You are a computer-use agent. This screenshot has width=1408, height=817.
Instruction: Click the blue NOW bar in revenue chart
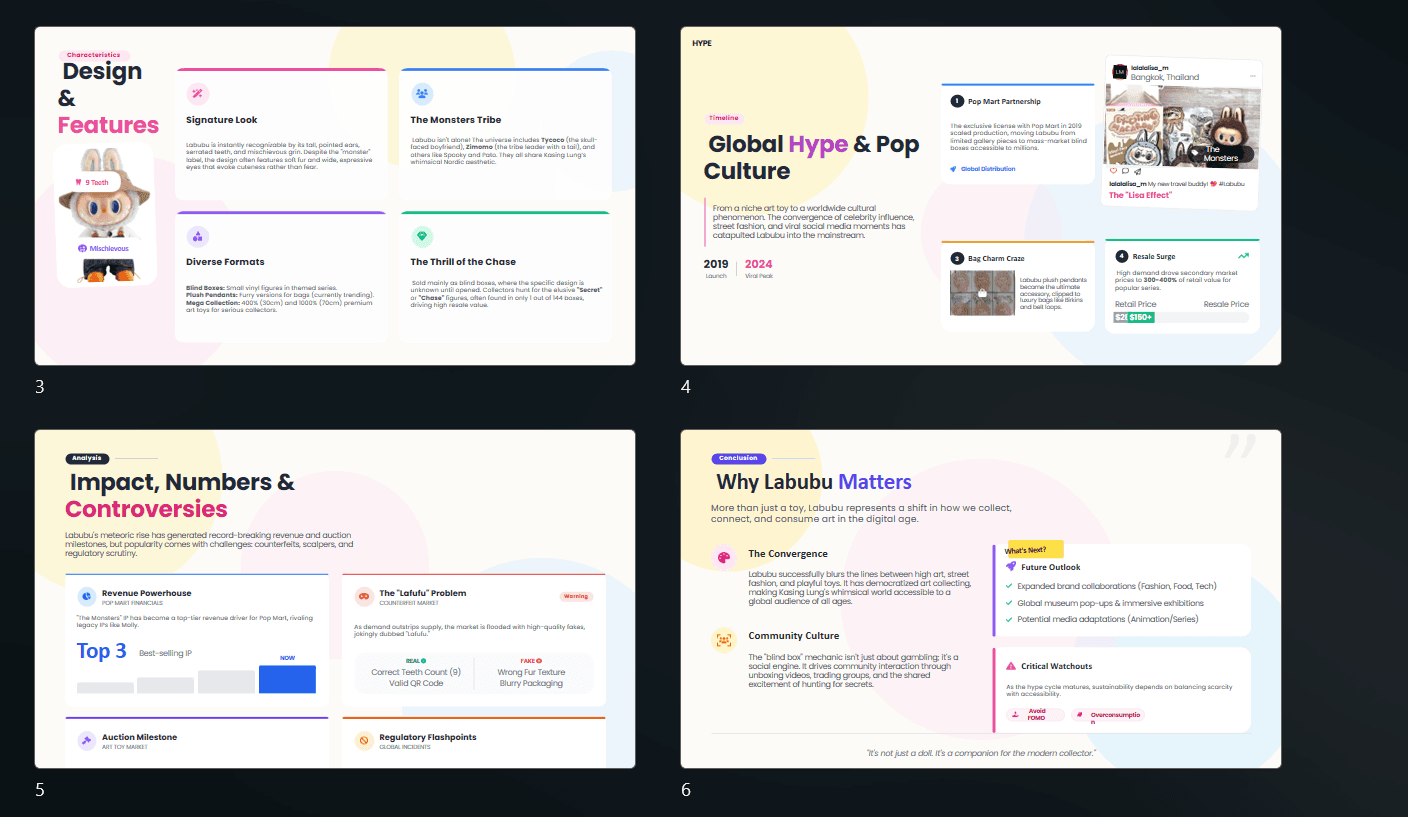point(287,678)
